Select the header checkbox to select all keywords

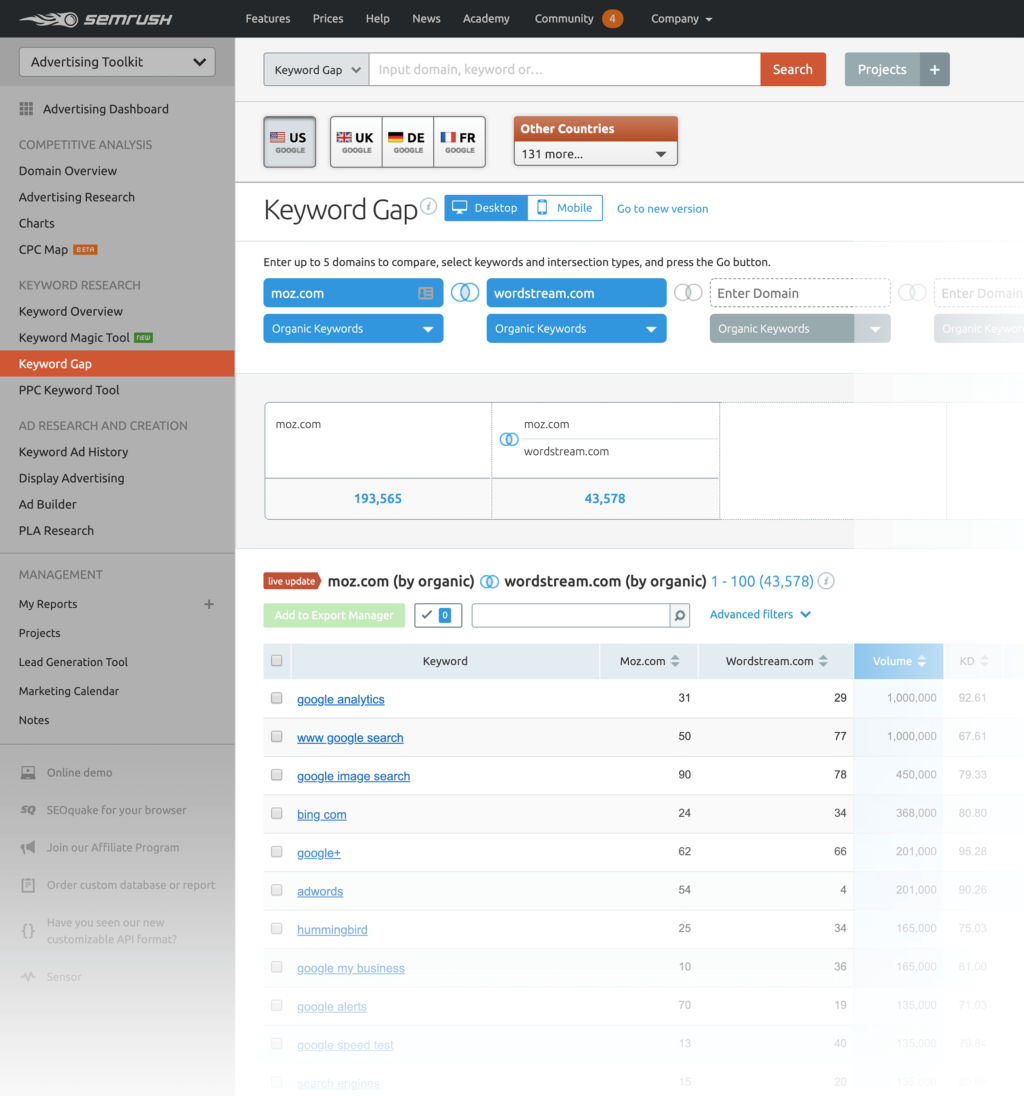(276, 660)
